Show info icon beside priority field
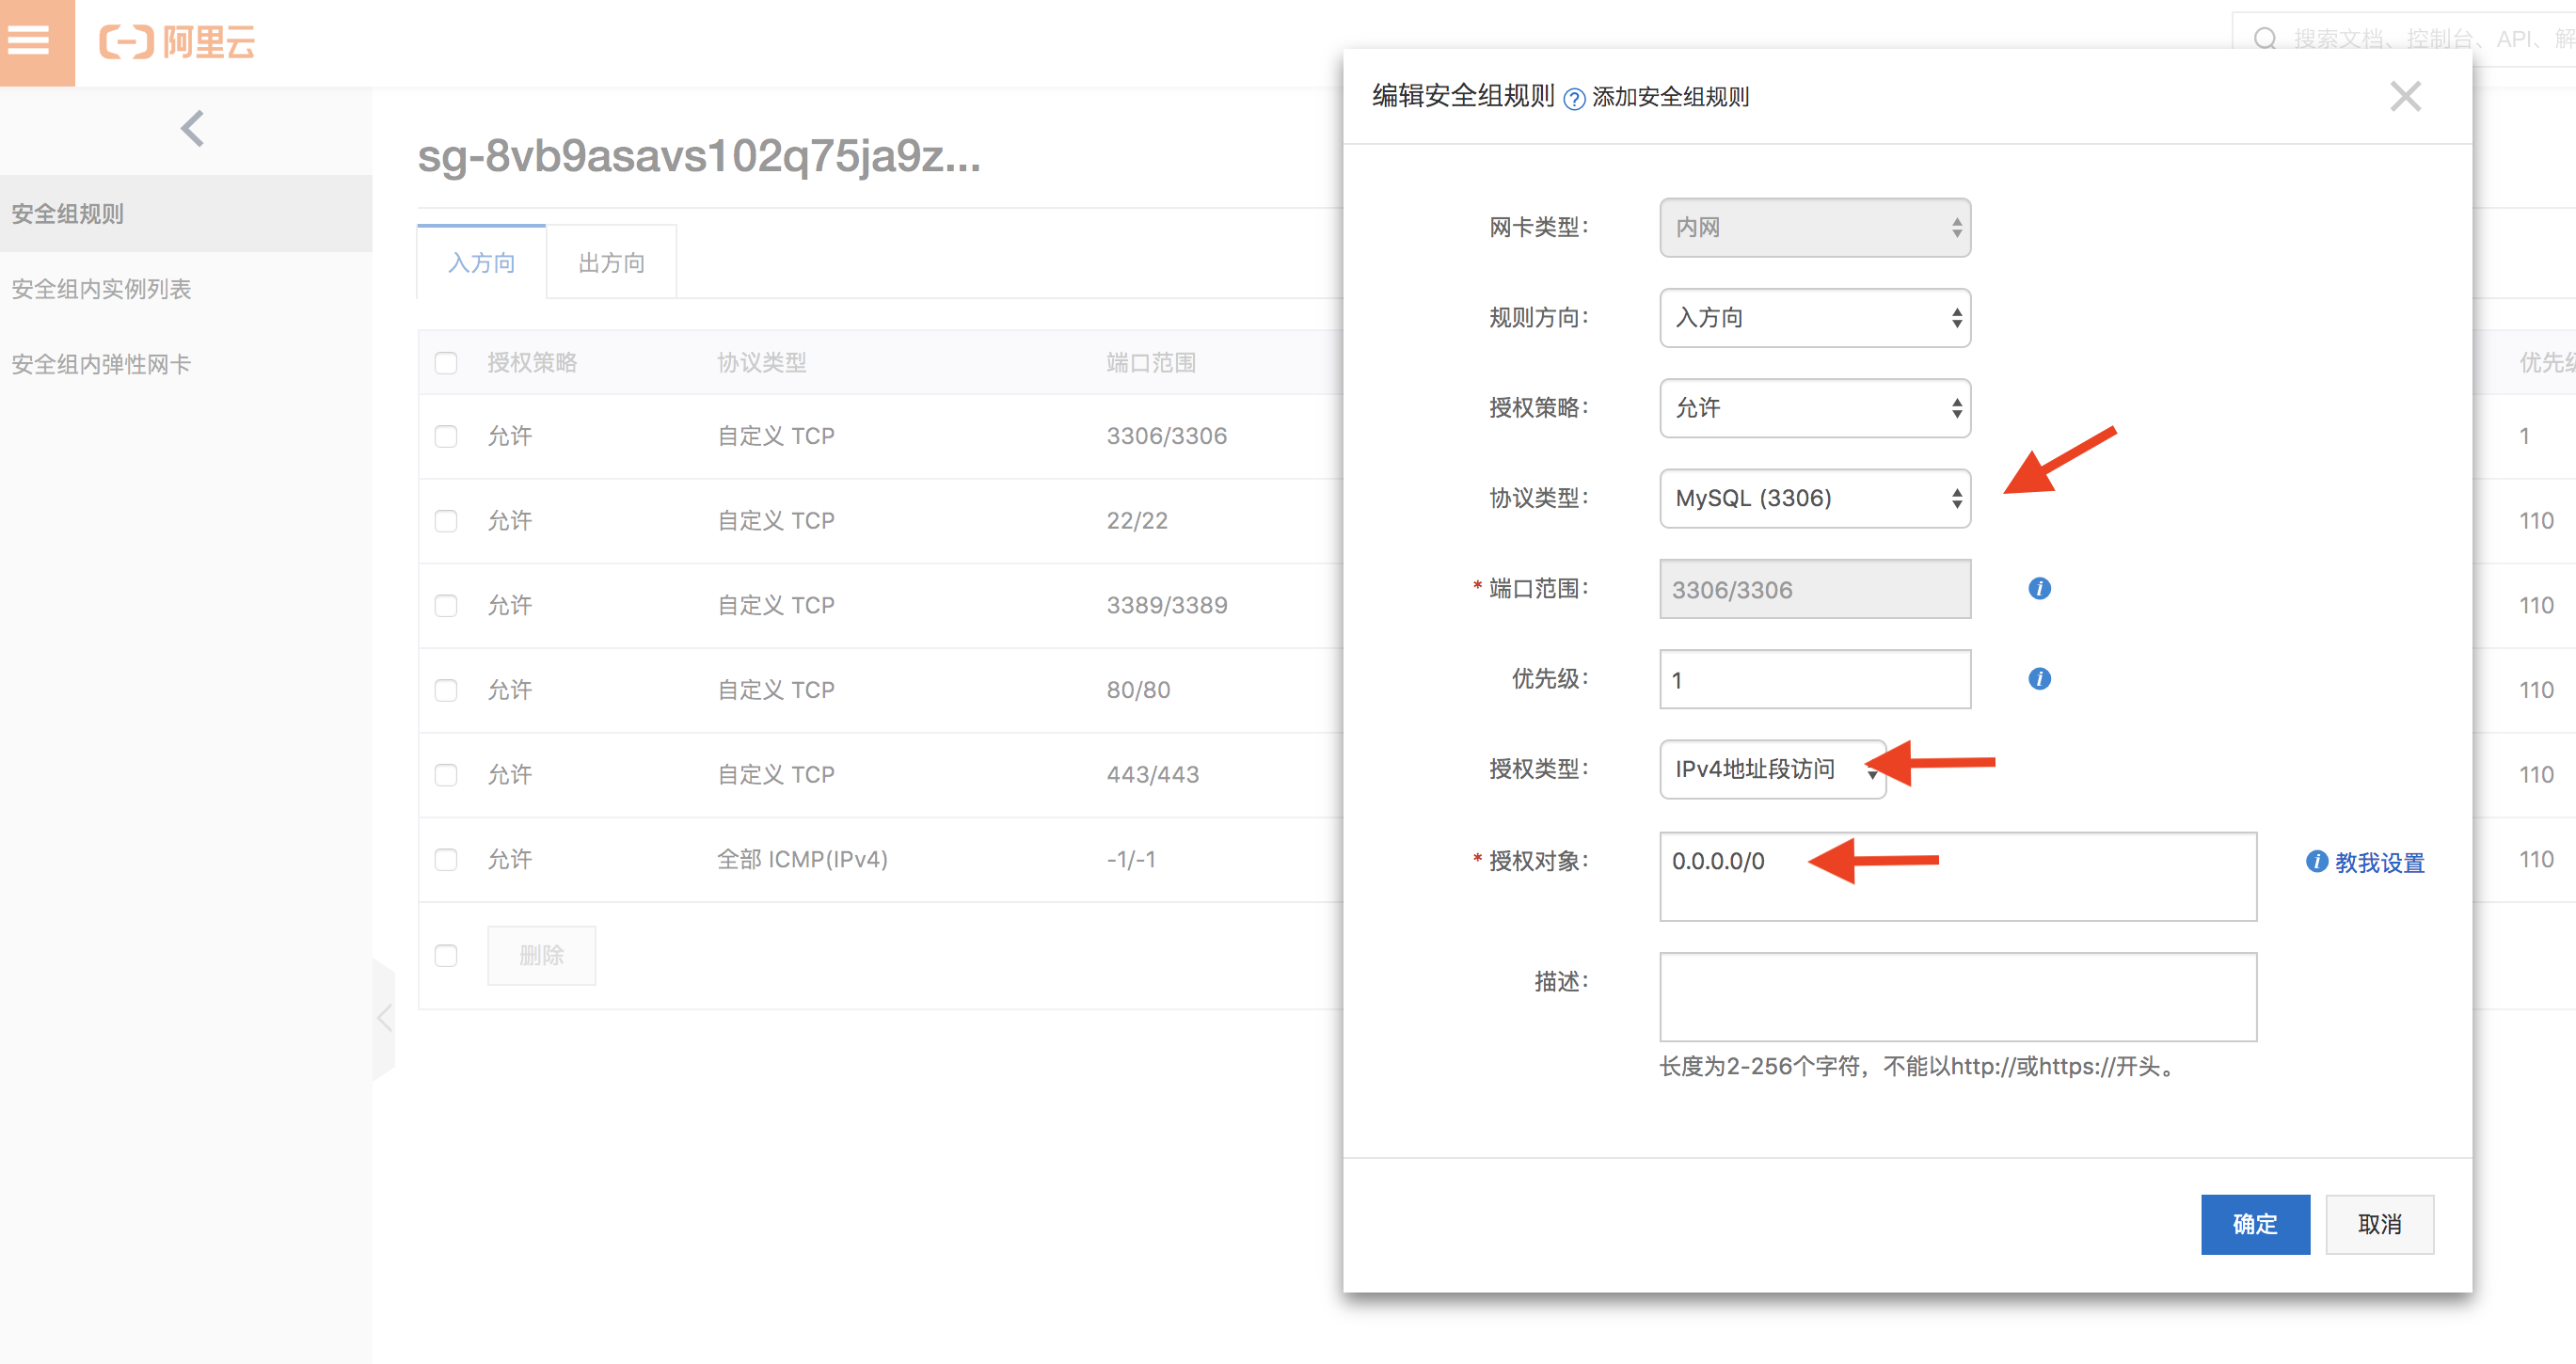 [x=2039, y=679]
